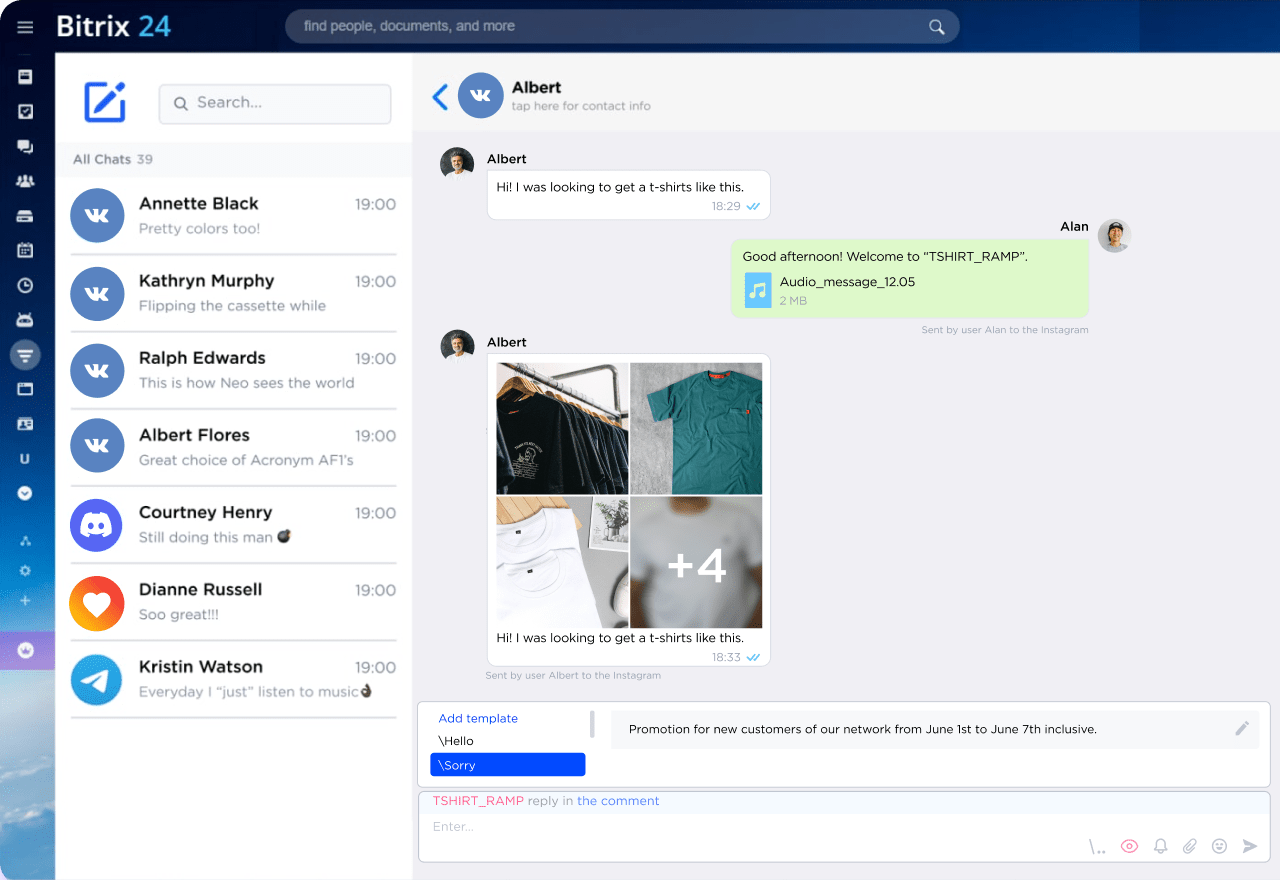This screenshot has width=1280, height=880.
Task: Open the backslash command shortcuts dropdown
Action: [x=1097, y=845]
